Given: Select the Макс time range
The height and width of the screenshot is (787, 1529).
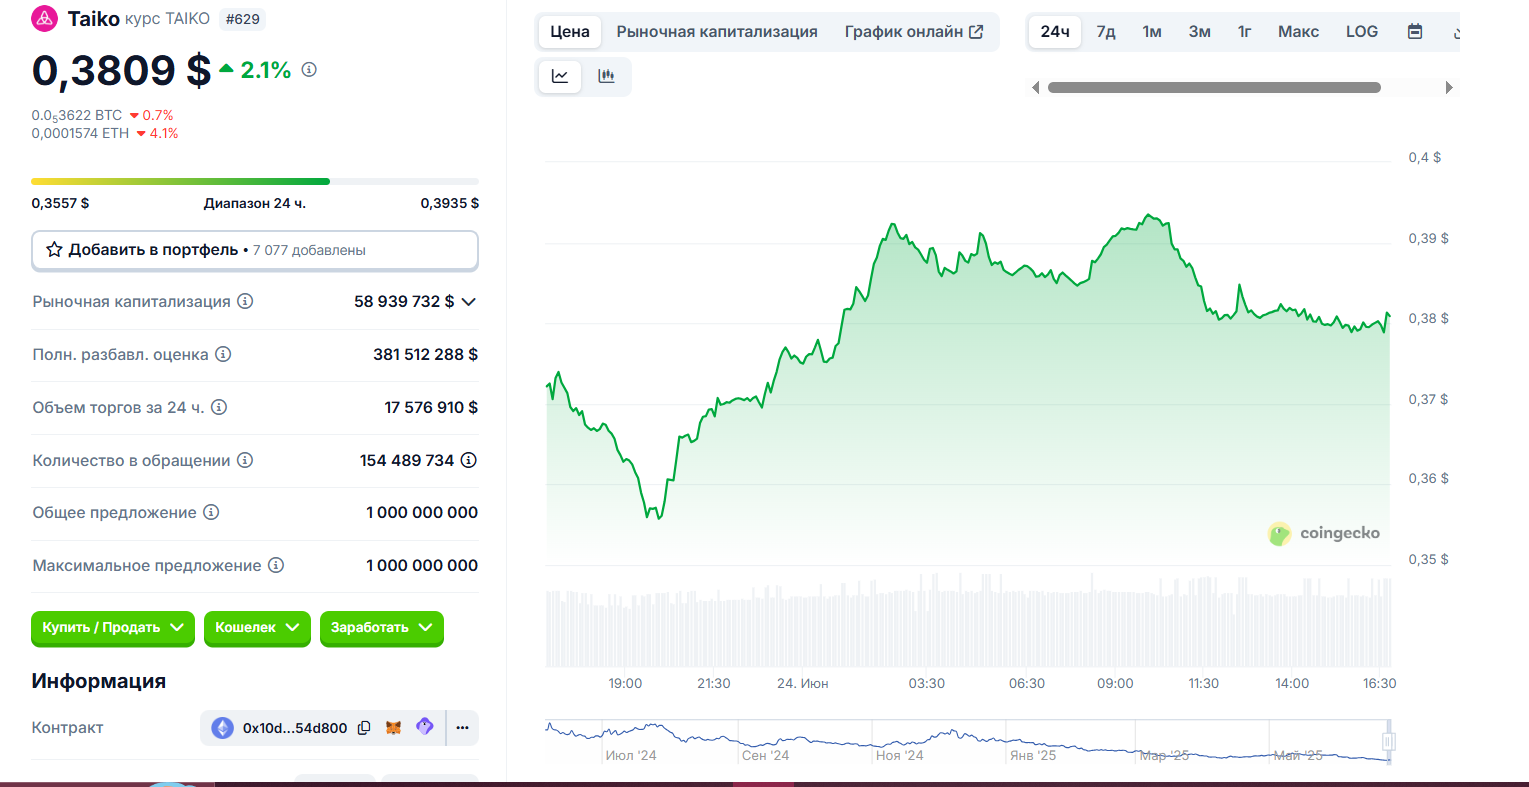Looking at the screenshot, I should pos(1298,32).
